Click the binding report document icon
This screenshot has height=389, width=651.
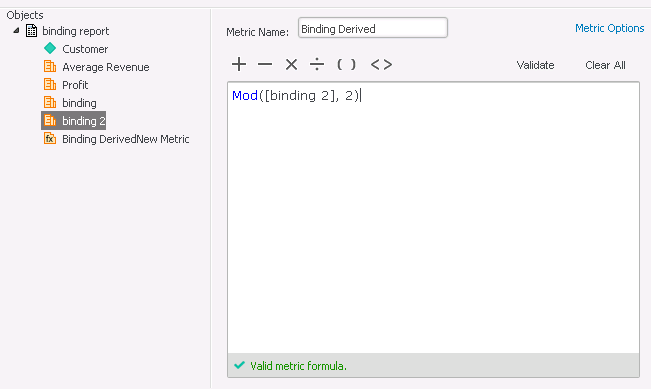click(x=32, y=31)
